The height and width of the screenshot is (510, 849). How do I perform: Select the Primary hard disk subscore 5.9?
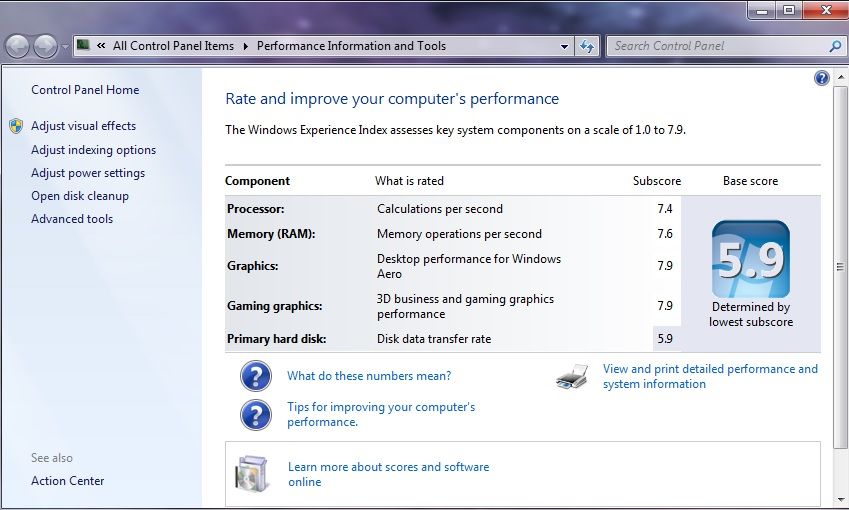point(664,339)
